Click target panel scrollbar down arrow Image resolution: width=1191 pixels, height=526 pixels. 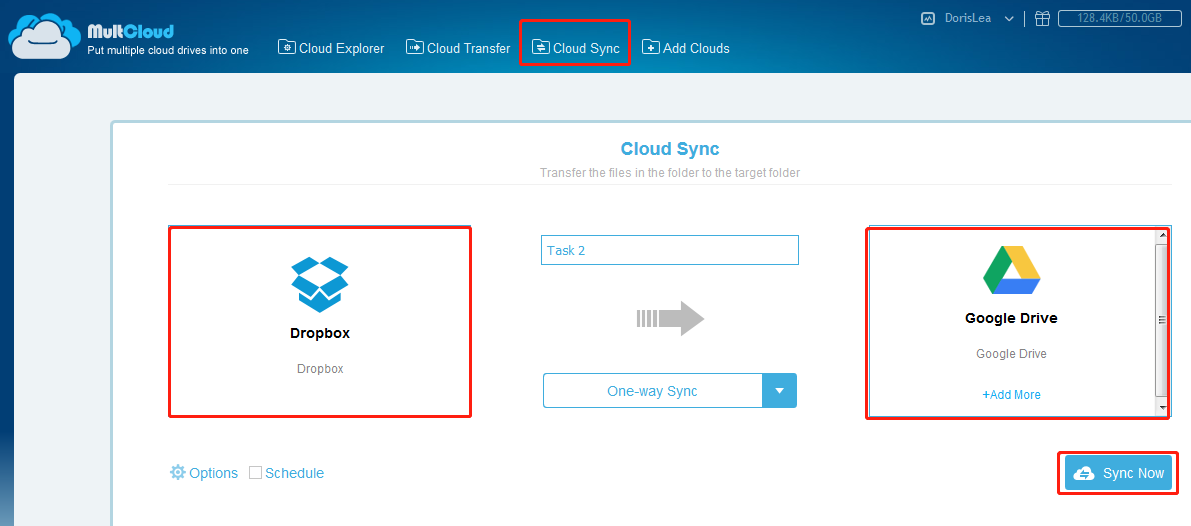pyautogui.click(x=1161, y=408)
